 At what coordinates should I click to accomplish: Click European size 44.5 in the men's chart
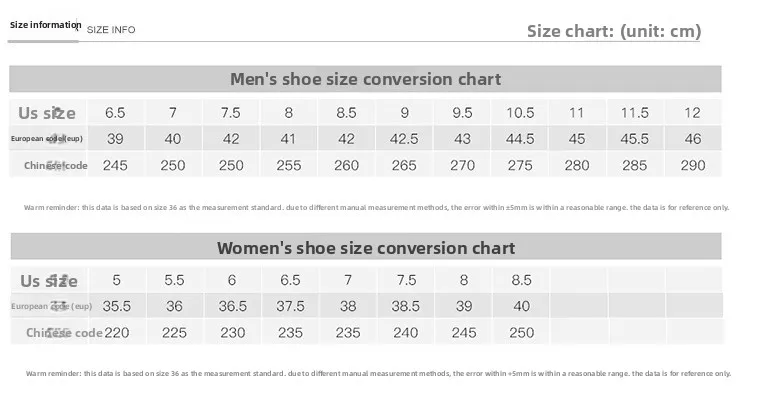pyautogui.click(x=520, y=139)
